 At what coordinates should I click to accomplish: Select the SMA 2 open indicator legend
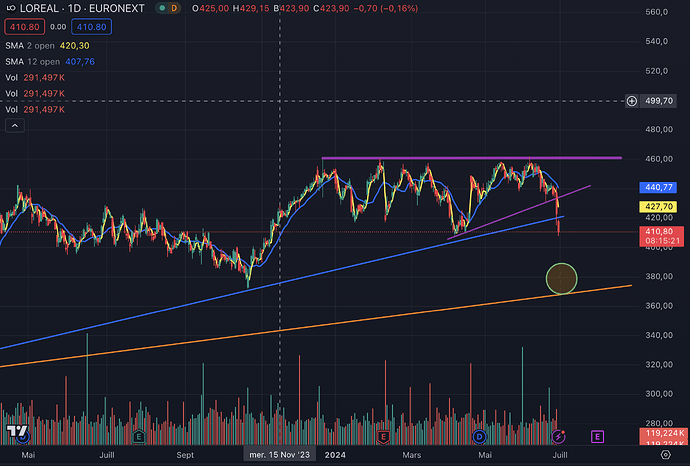click(47, 46)
